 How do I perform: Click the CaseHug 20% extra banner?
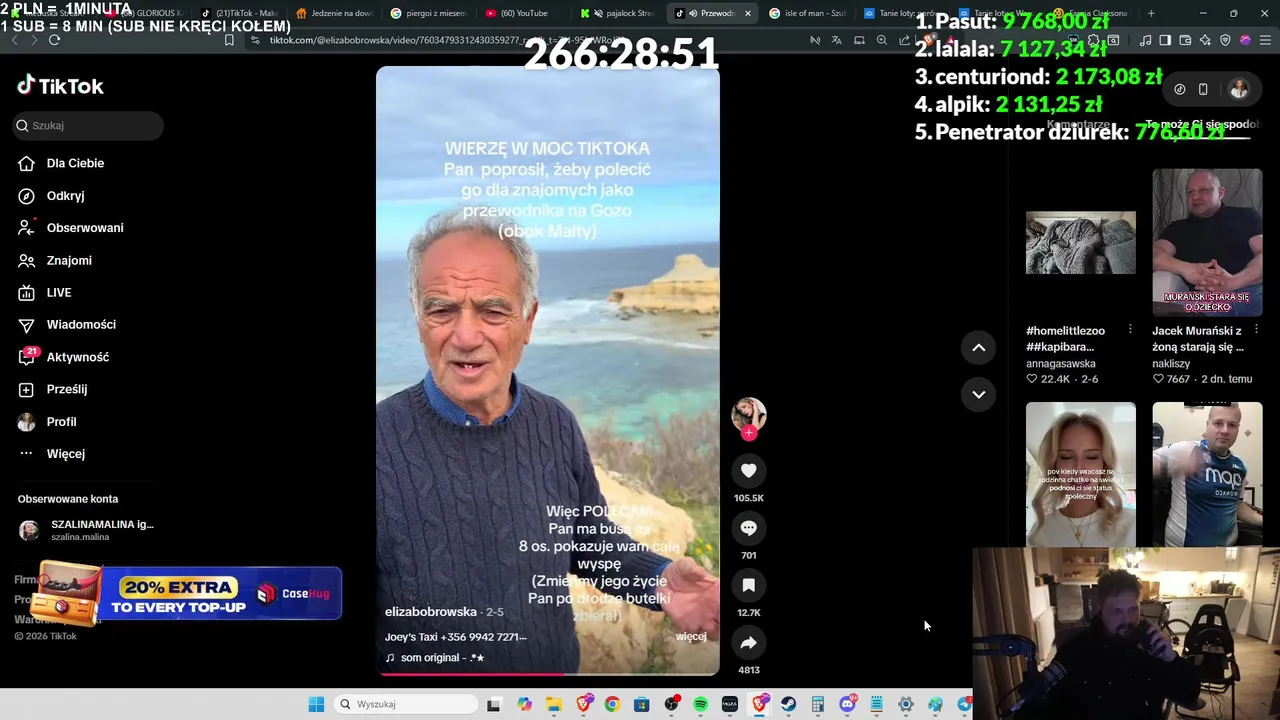point(188,593)
